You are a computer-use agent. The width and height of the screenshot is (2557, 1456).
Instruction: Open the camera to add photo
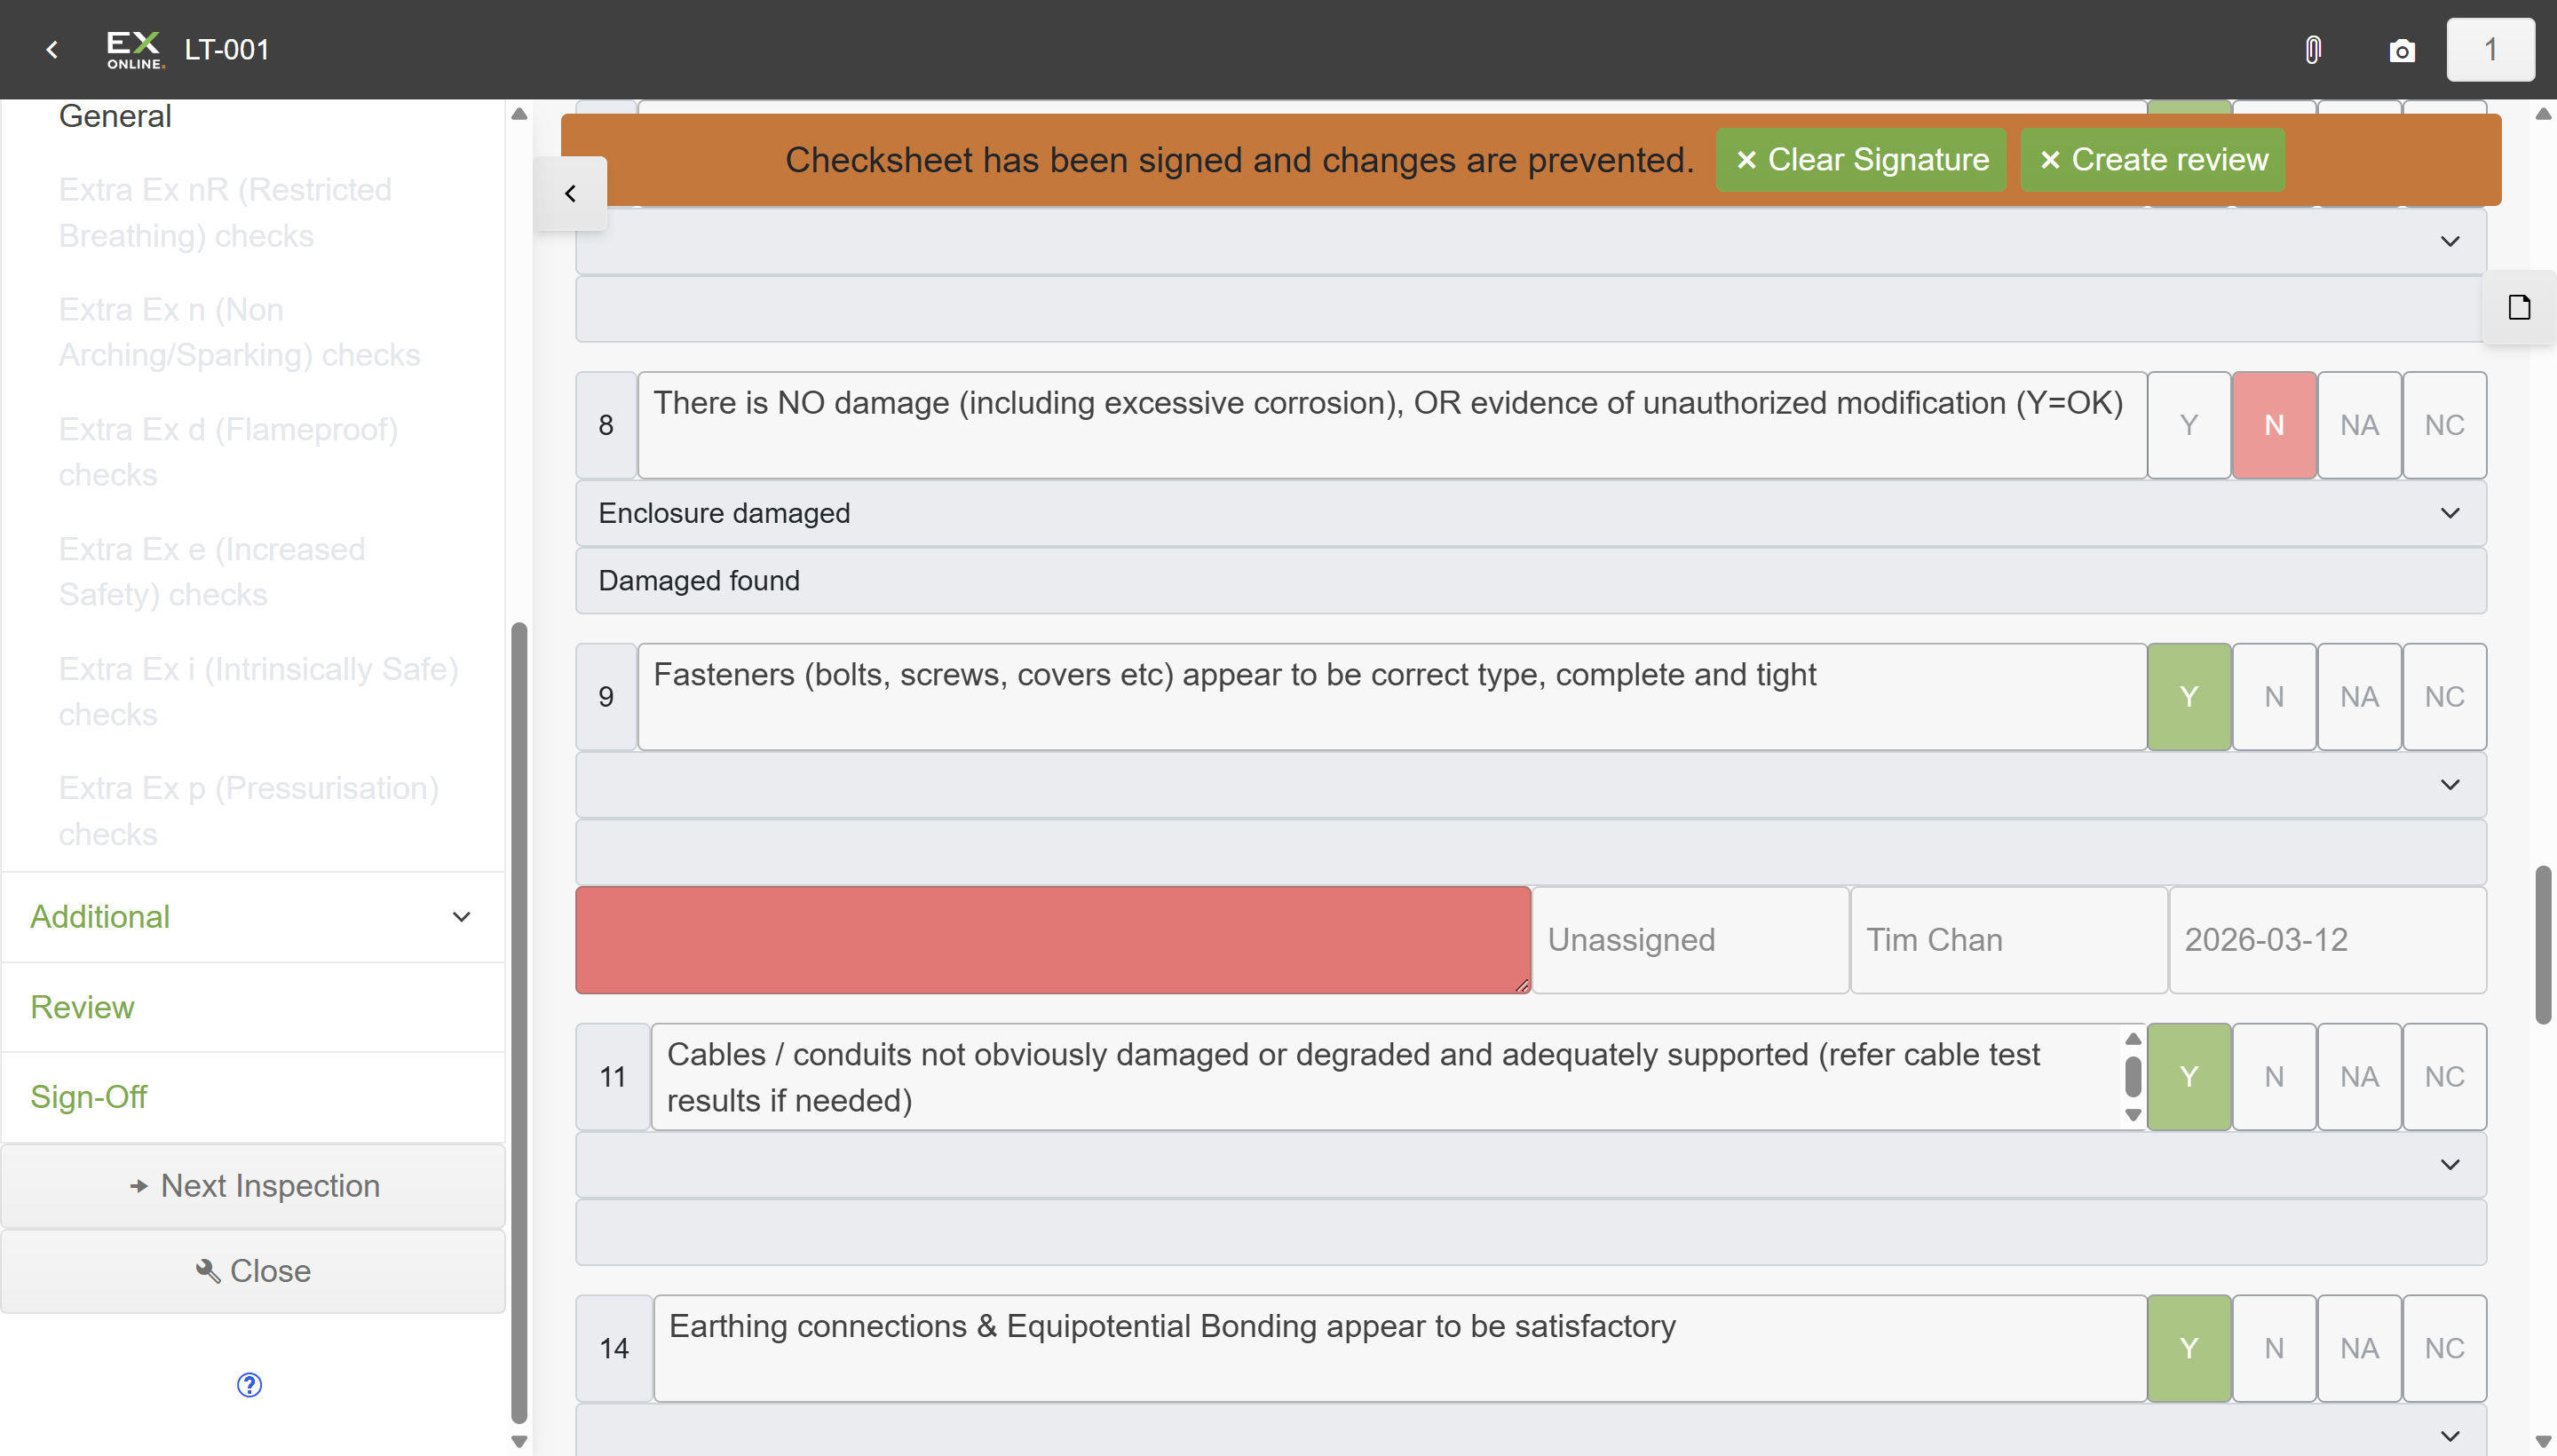pos(2402,50)
